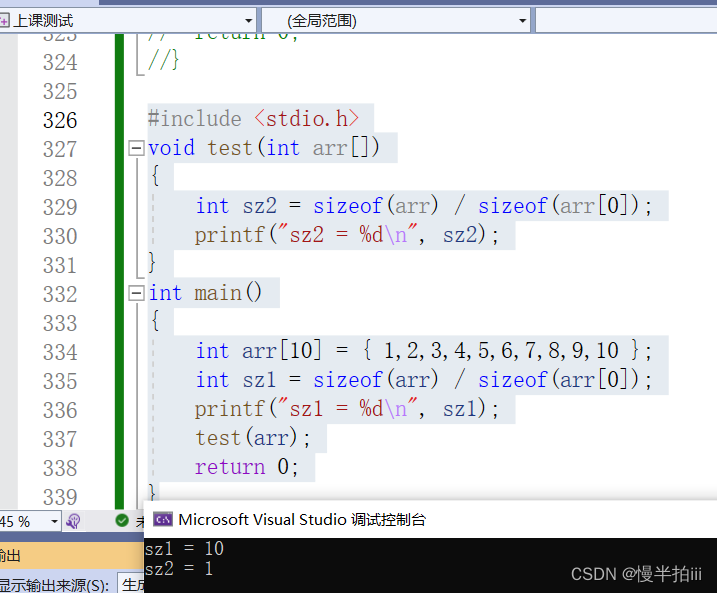Click the green change-tracking margin bar
Image resolution: width=717 pixels, height=593 pixels.
pos(119,271)
